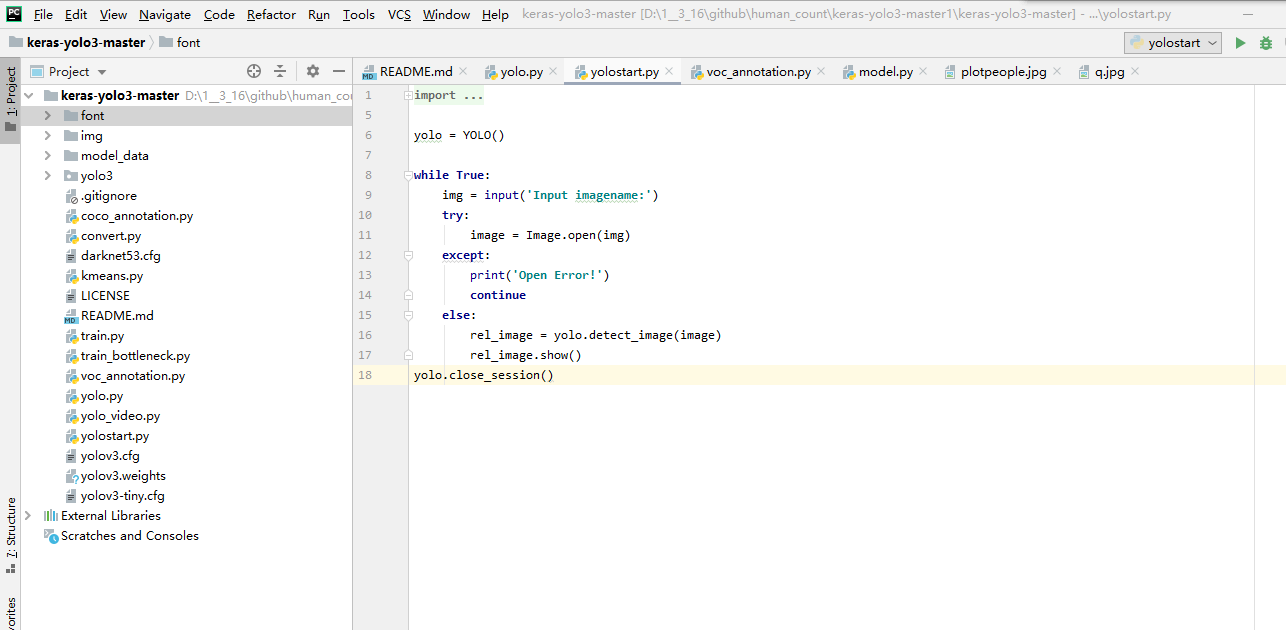This screenshot has height=630, width=1286.
Task: Fold the while True block
Action: point(407,175)
